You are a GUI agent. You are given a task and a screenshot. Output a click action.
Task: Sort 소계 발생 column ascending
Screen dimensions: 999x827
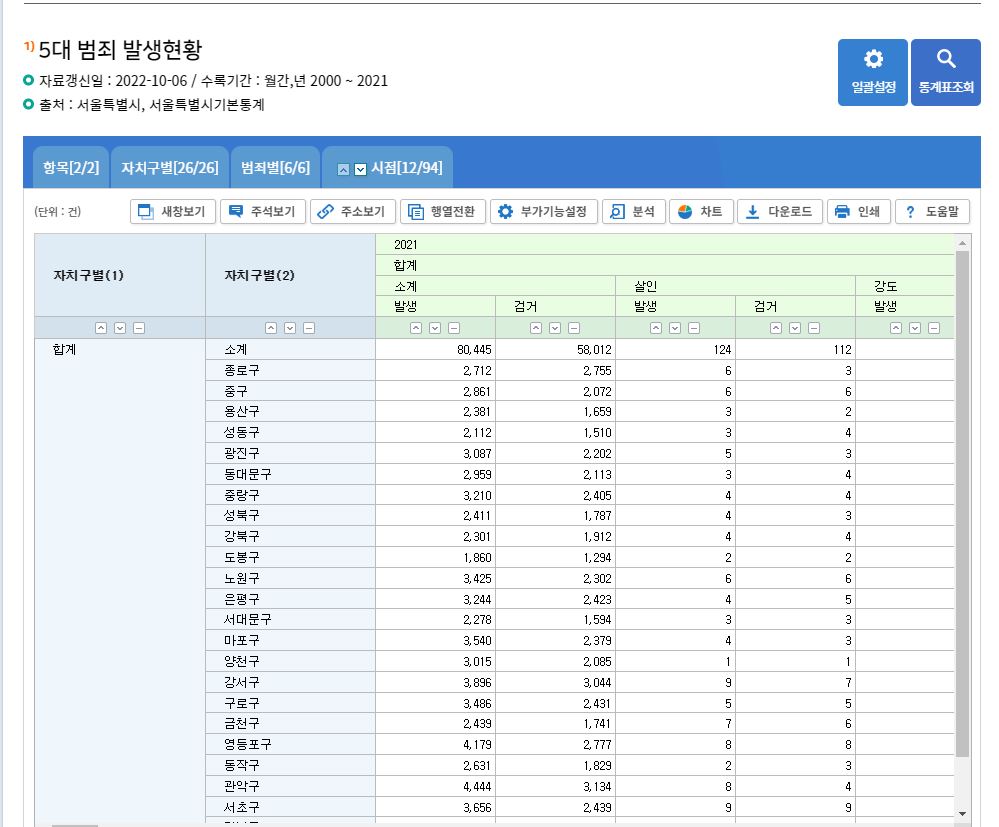click(x=416, y=328)
